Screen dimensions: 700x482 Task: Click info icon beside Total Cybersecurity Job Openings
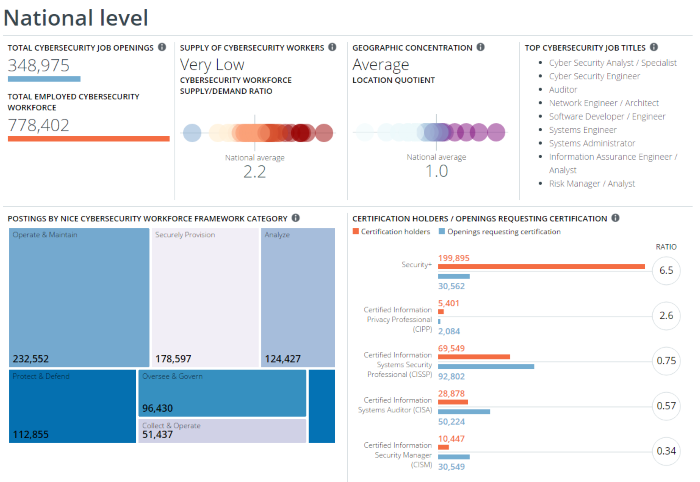coord(162,47)
